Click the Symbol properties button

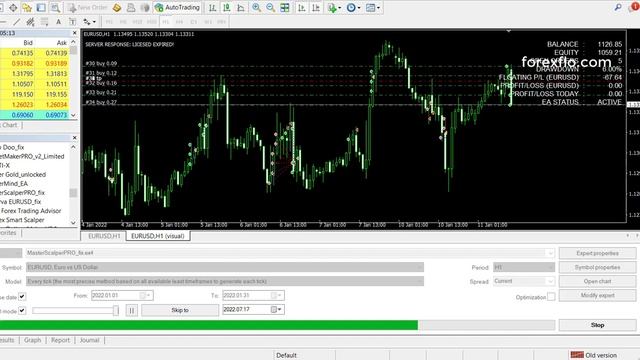tap(597, 267)
